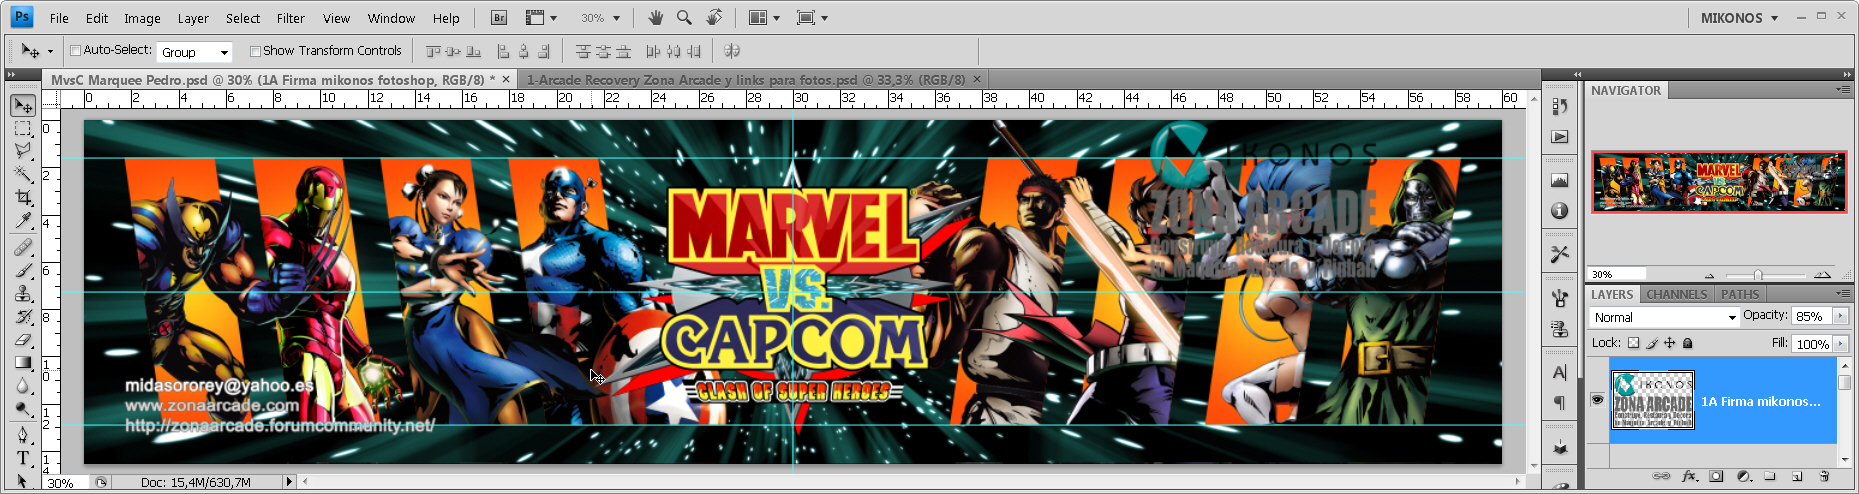Click the Distribute Top Edges icon
The image size is (1859, 494).
pos(583,51)
